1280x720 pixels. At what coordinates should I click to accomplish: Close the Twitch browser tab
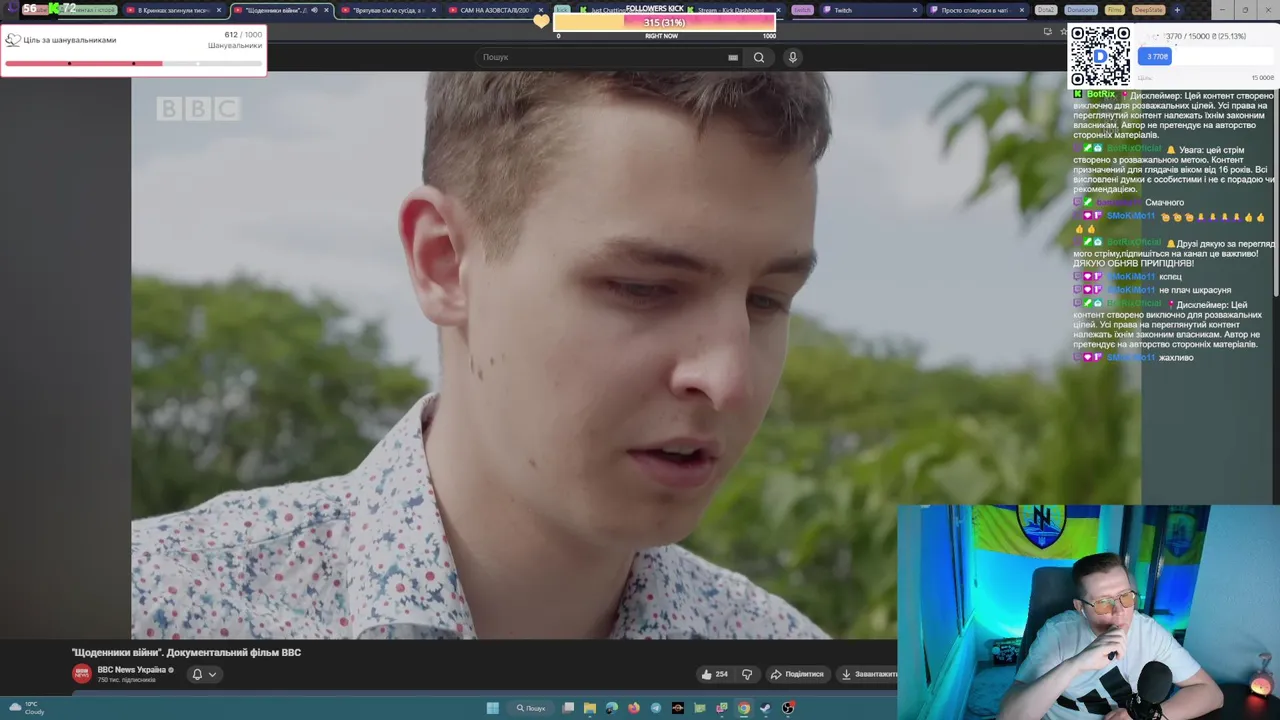[914, 10]
